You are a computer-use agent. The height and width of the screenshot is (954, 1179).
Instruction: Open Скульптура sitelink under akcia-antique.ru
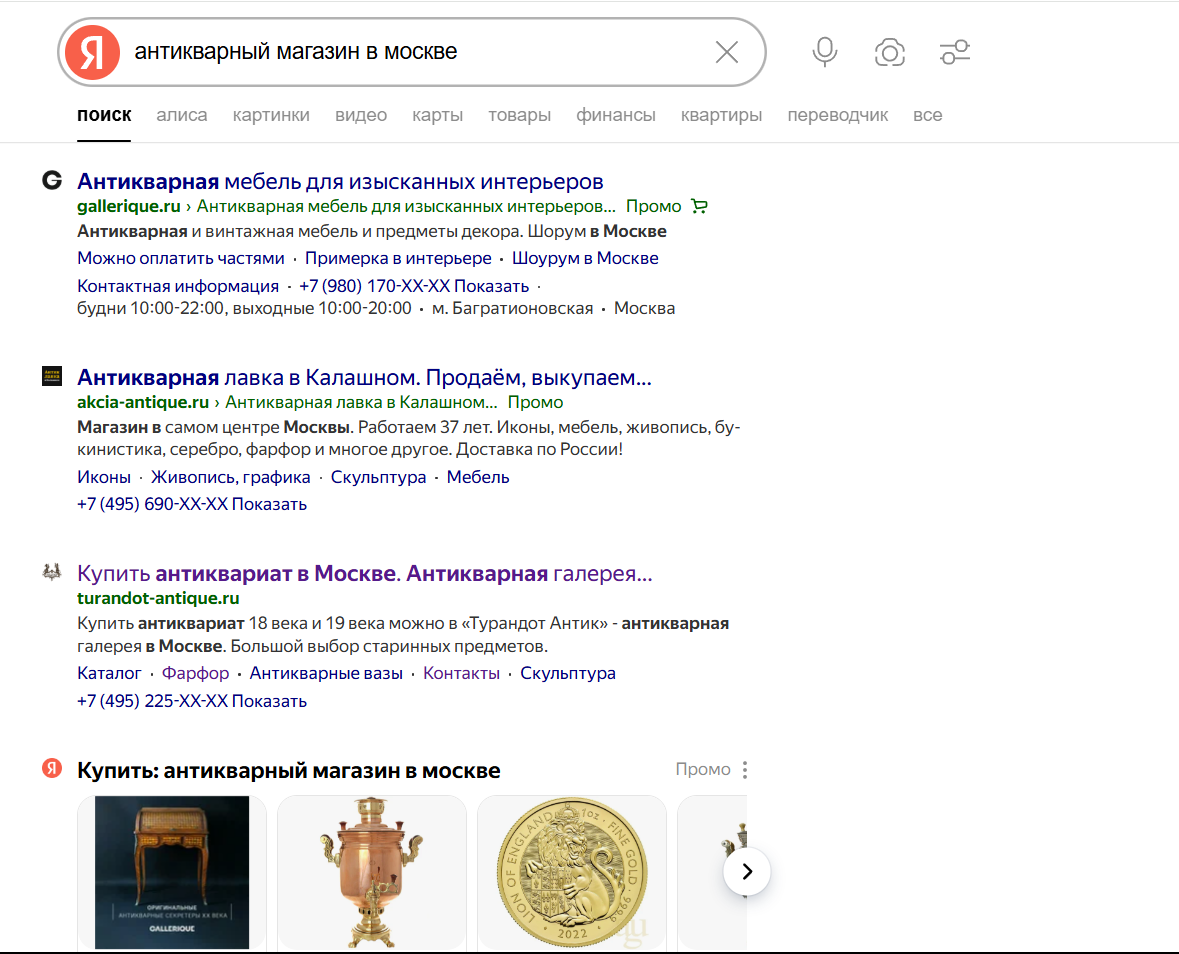[x=378, y=477]
